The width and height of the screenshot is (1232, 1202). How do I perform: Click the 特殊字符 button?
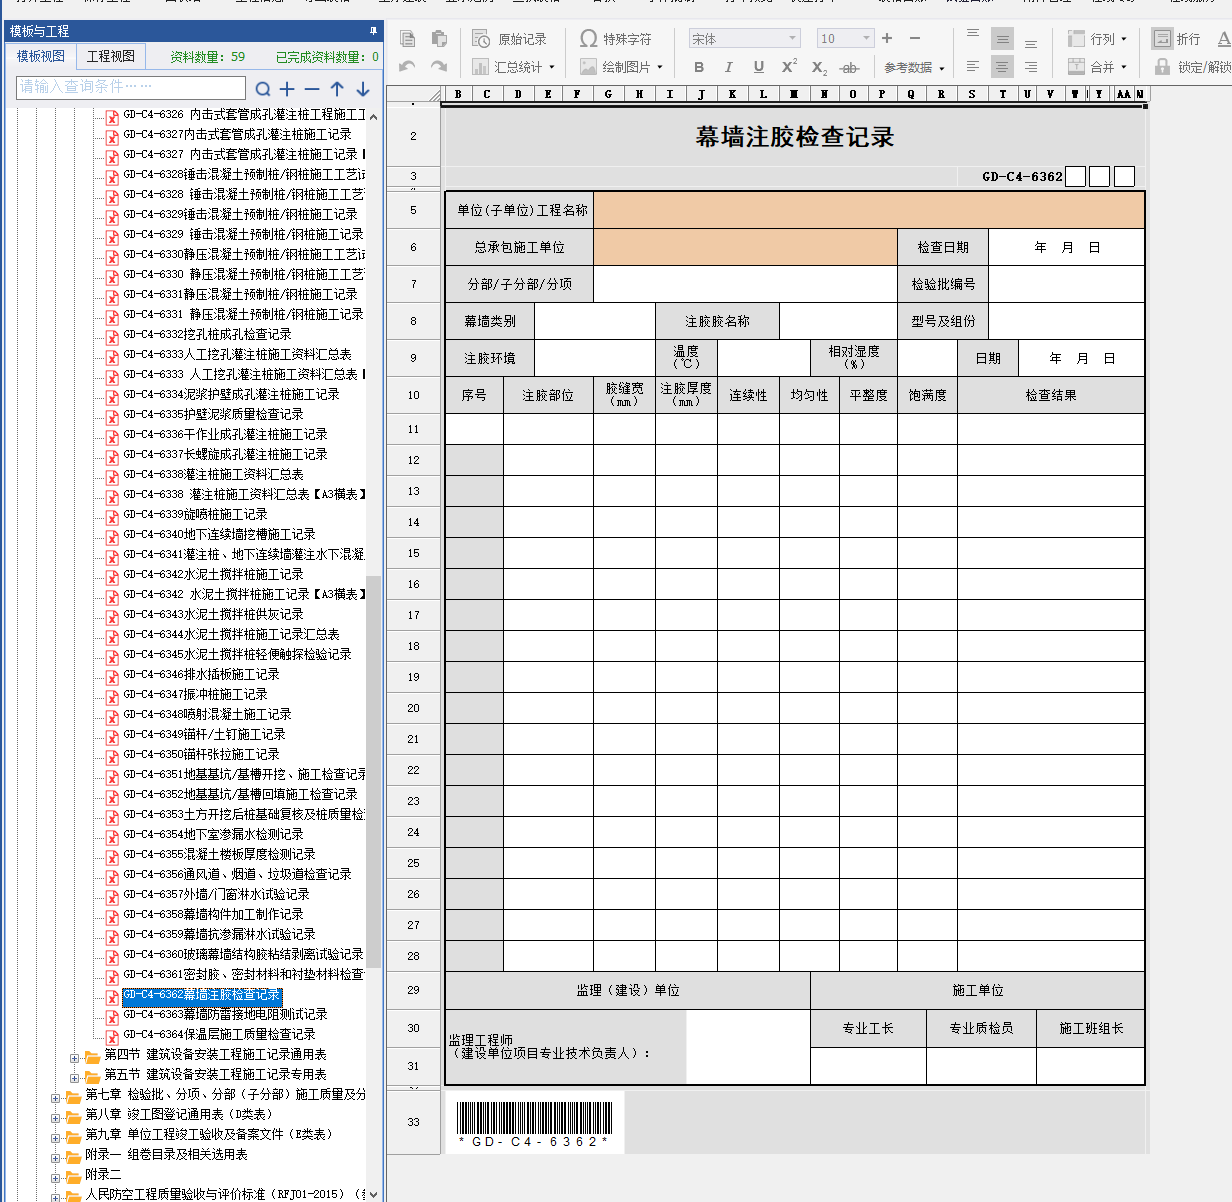pyautogui.click(x=615, y=39)
